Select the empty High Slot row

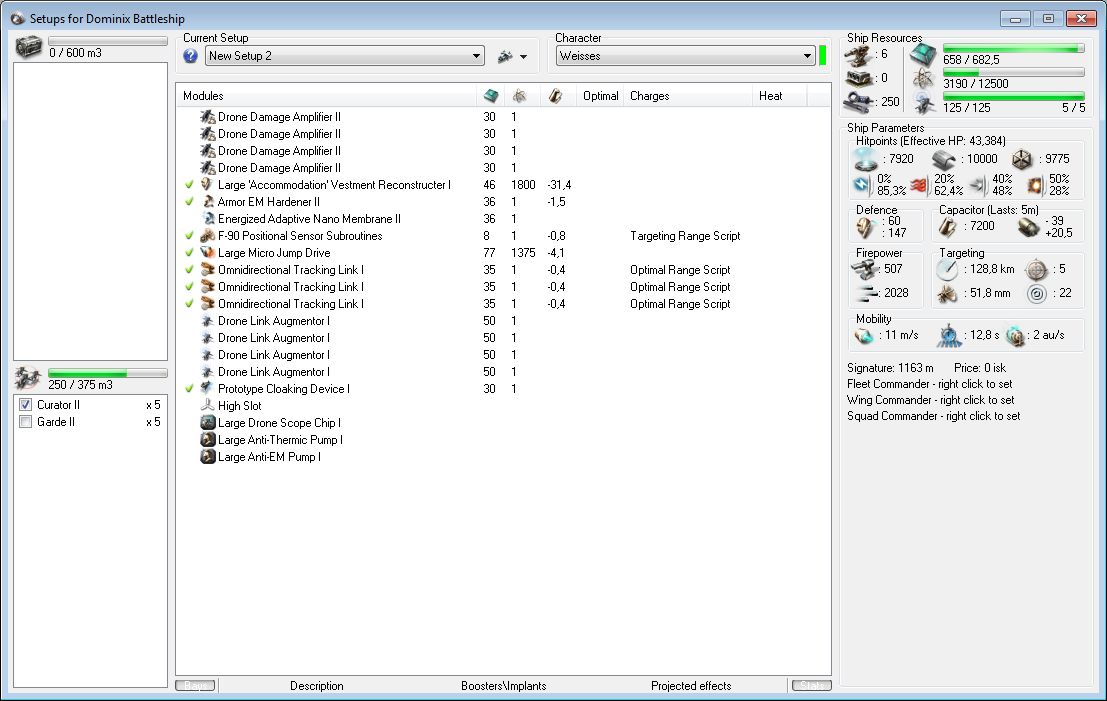pyautogui.click(x=503, y=406)
